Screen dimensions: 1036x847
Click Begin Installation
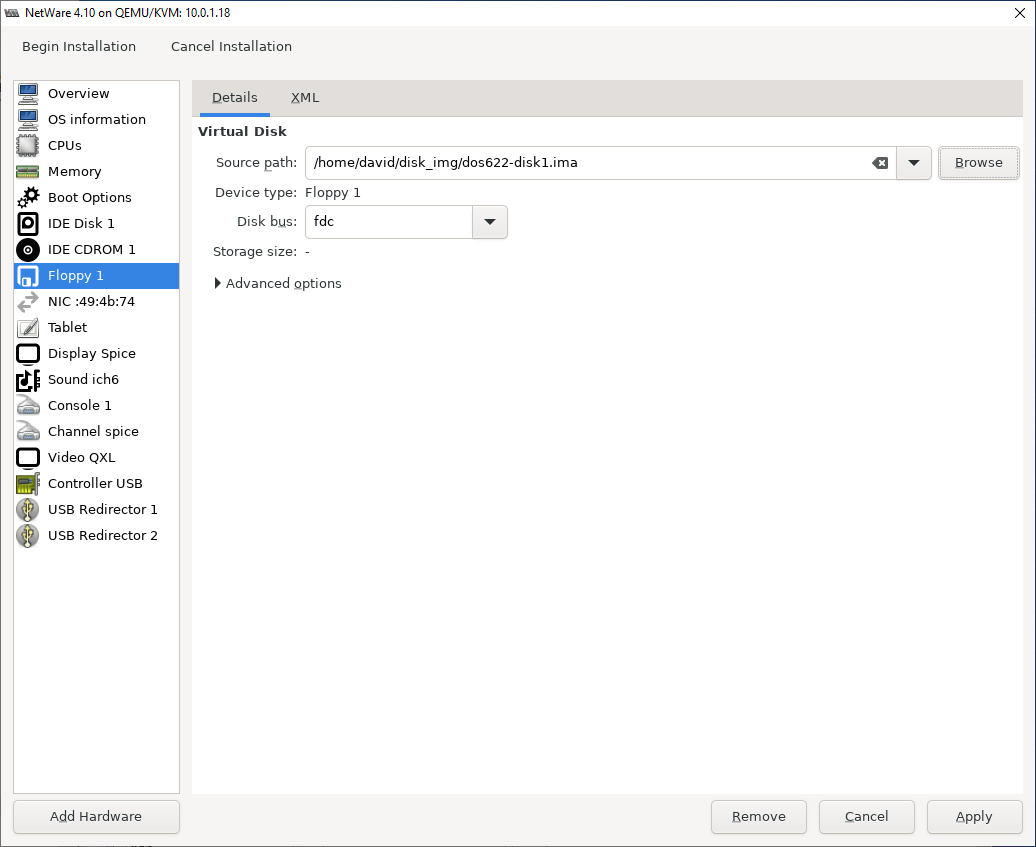click(79, 46)
